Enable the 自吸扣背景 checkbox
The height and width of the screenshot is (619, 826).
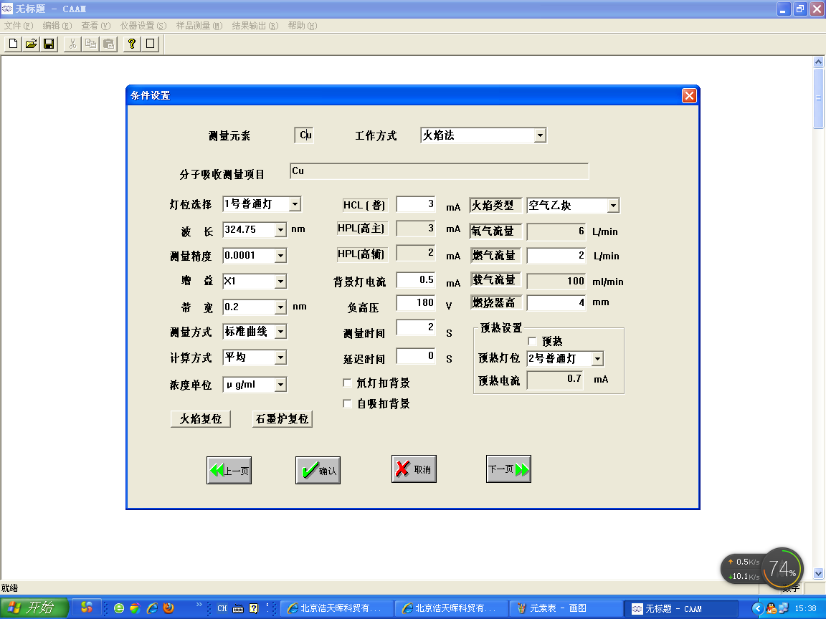click(x=348, y=404)
